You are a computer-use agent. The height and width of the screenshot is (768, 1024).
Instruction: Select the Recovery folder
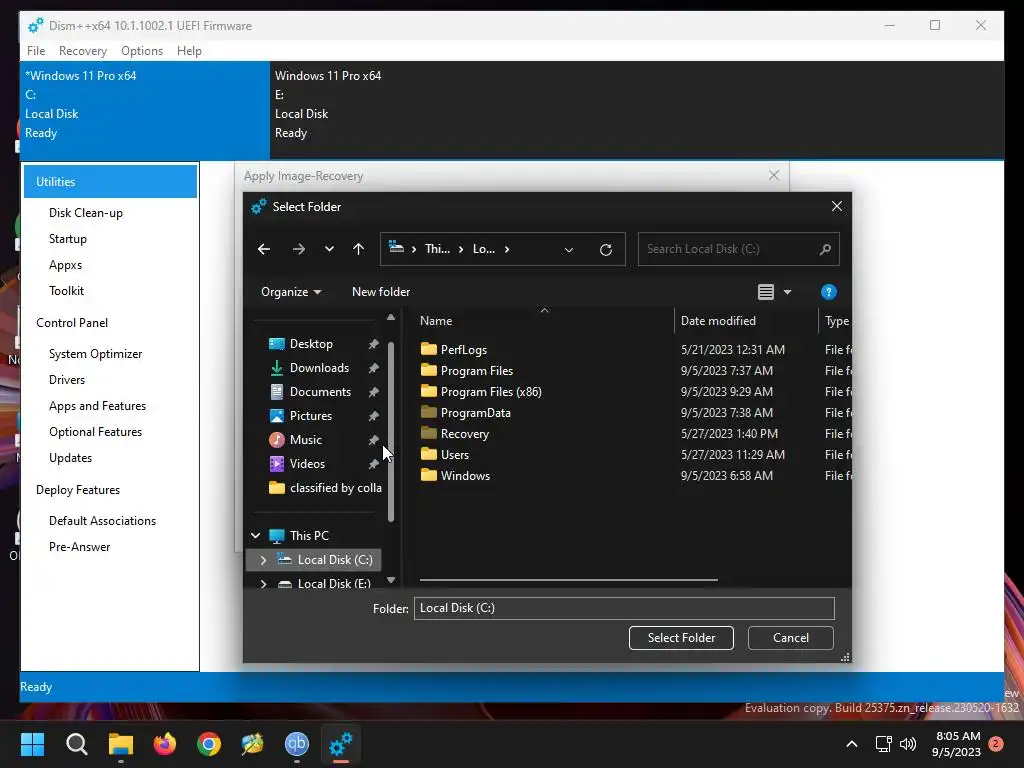pos(464,434)
